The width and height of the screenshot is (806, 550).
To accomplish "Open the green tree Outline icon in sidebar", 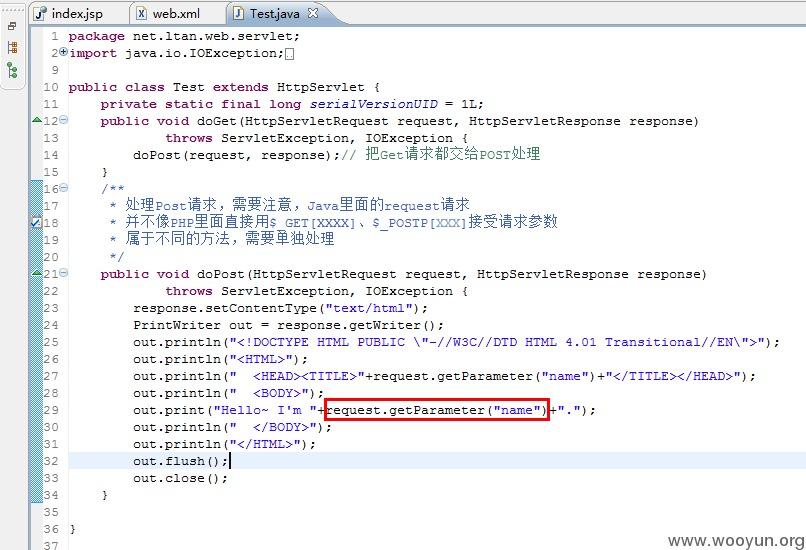I will click(12, 70).
